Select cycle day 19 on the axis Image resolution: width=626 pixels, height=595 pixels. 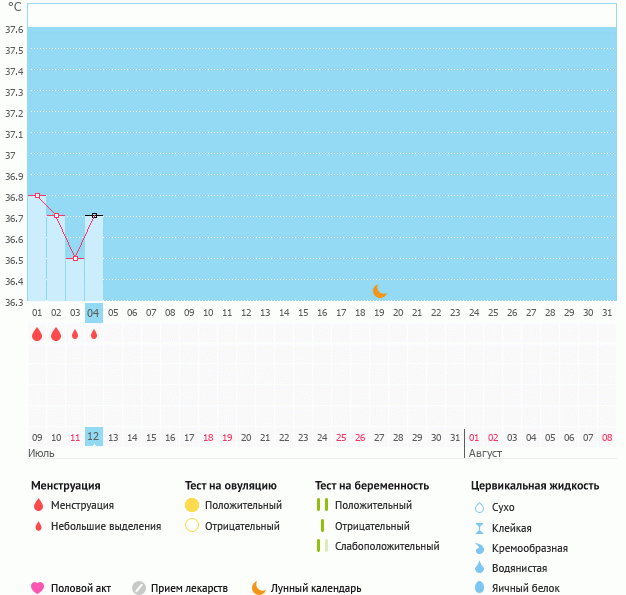tap(379, 313)
